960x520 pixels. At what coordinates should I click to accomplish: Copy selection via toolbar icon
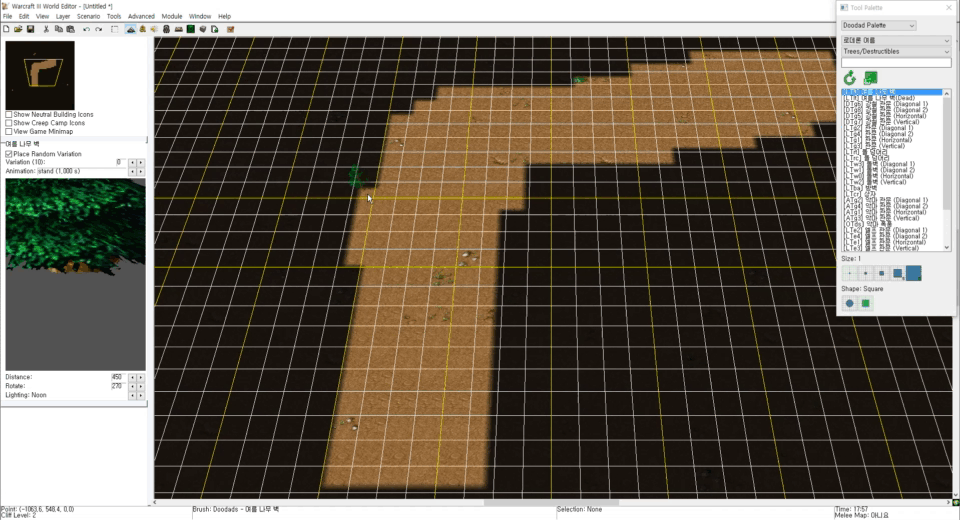59,29
